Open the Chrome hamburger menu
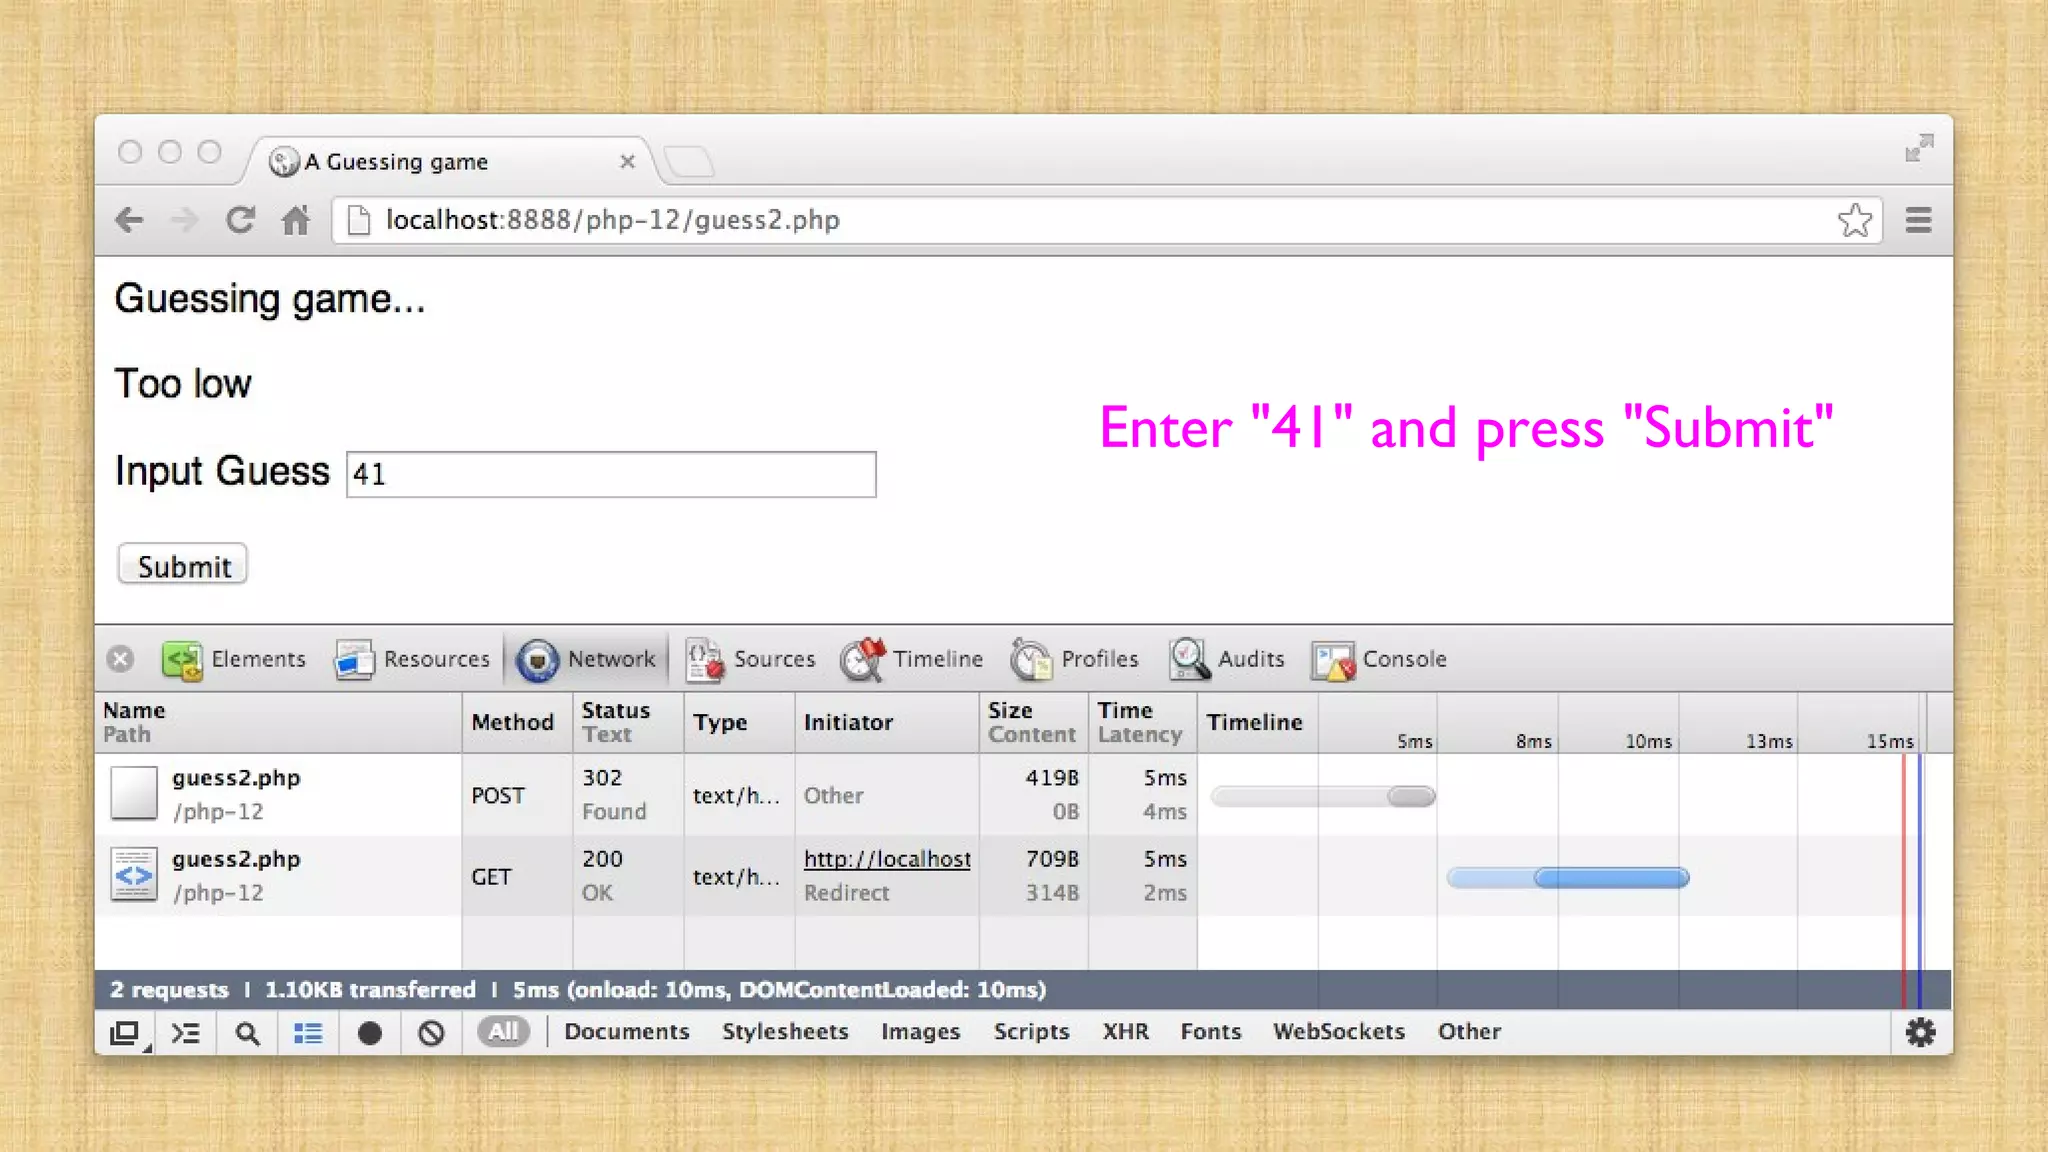 click(x=1918, y=220)
